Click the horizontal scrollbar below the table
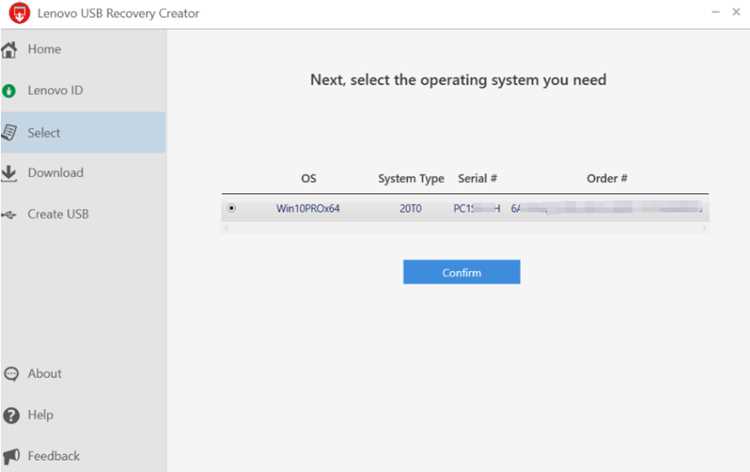The width and height of the screenshot is (750, 472). 465,229
